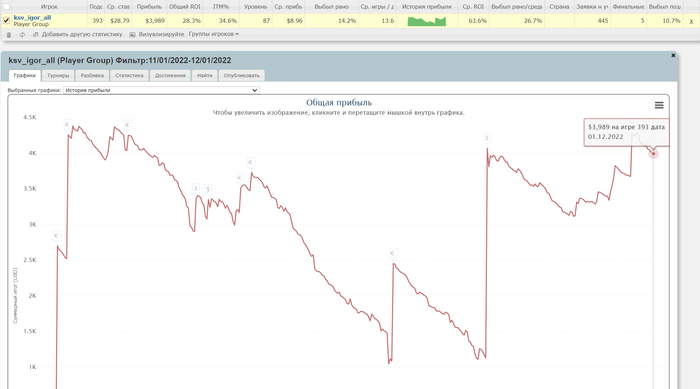The height and width of the screenshot is (389, 700).
Task: Sort by the 'История прибыли' column header
Action: pos(427,7)
